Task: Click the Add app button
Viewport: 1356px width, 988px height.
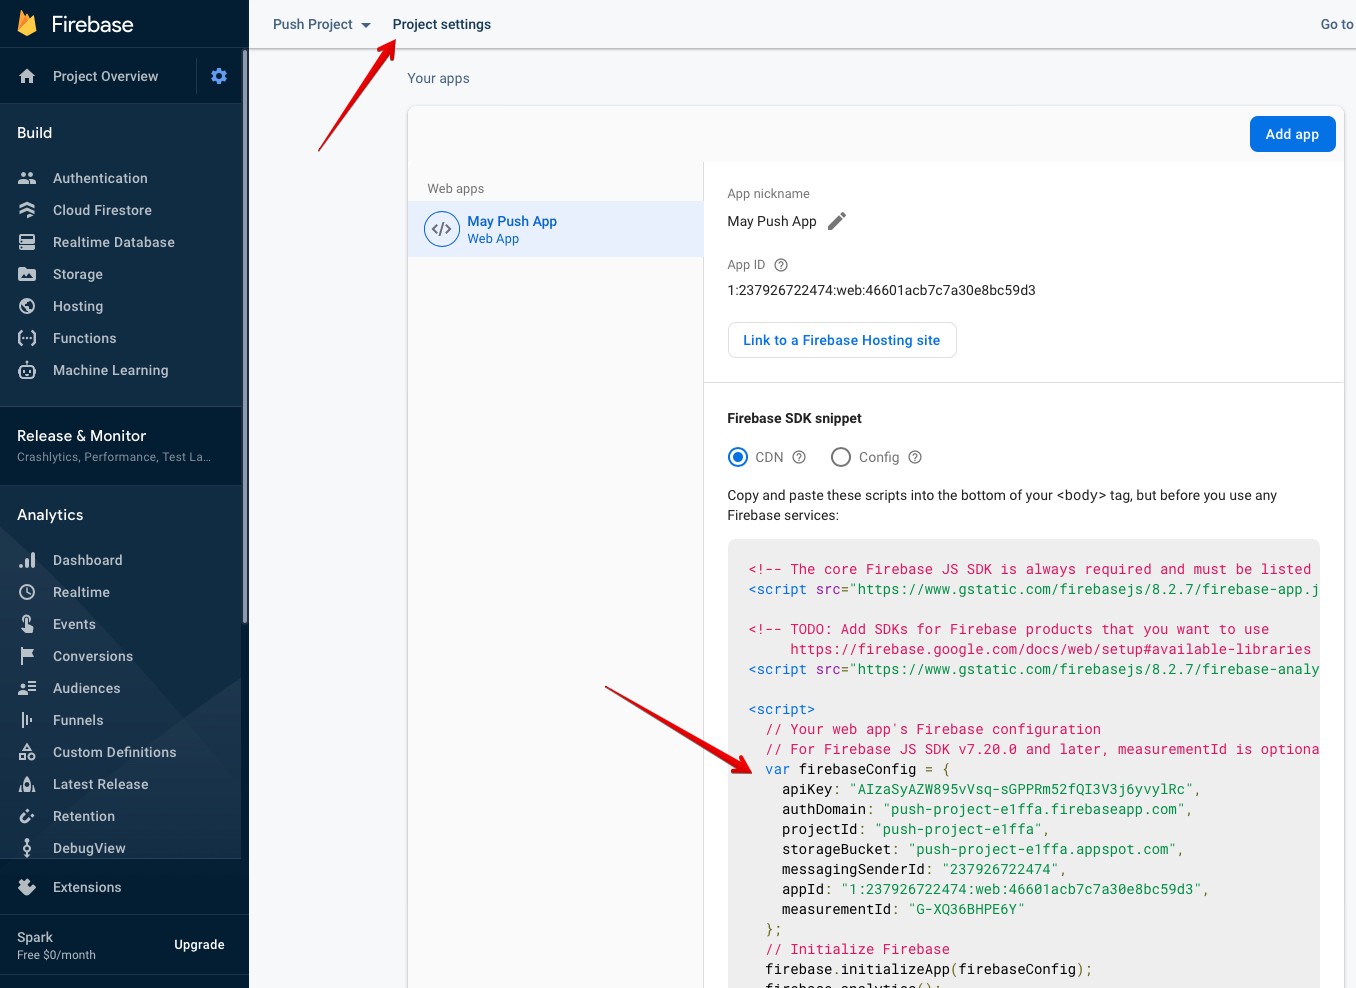Action: point(1292,134)
